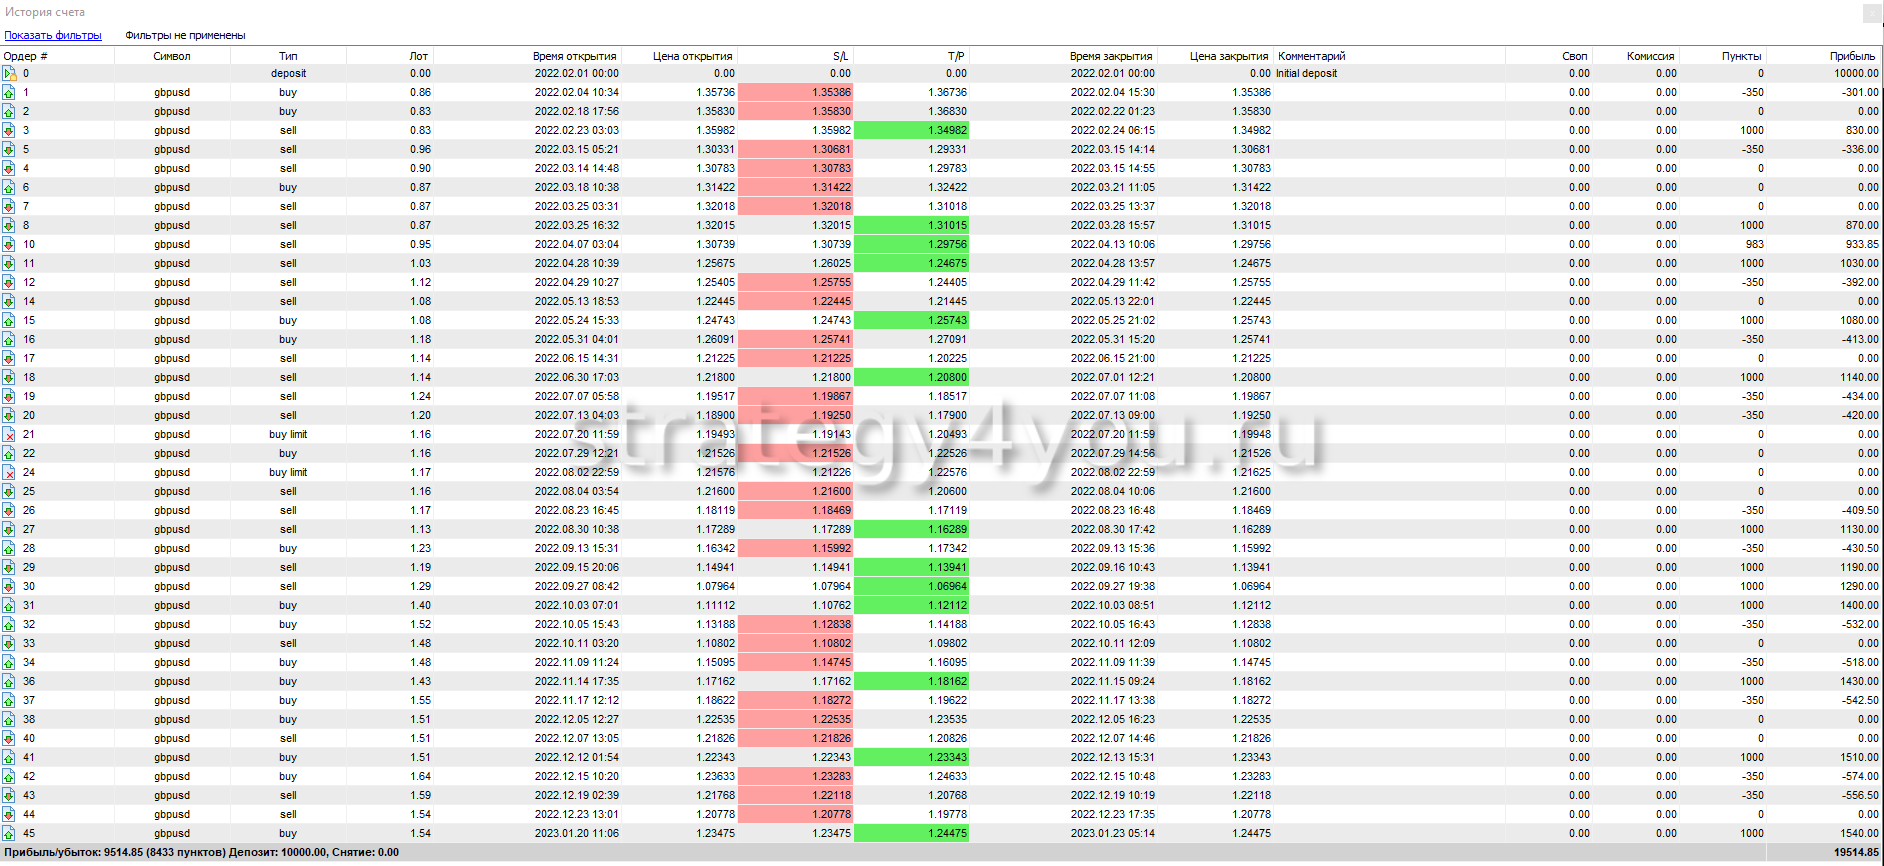Viewport: 1884px width, 866px height.
Task: Click the deposit icon for order 0
Action: (9, 74)
